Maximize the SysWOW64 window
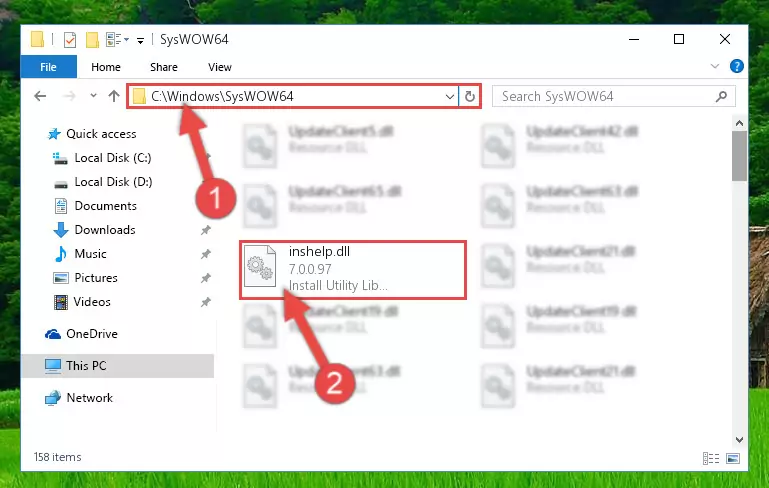Screen dimensions: 769x488 click(679, 39)
